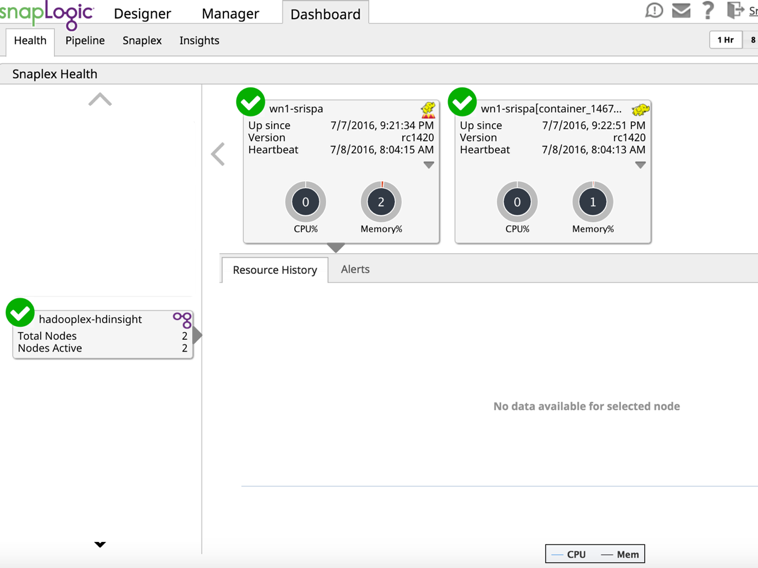
Task: Click yellow elephant icon on container node
Action: [x=641, y=110]
